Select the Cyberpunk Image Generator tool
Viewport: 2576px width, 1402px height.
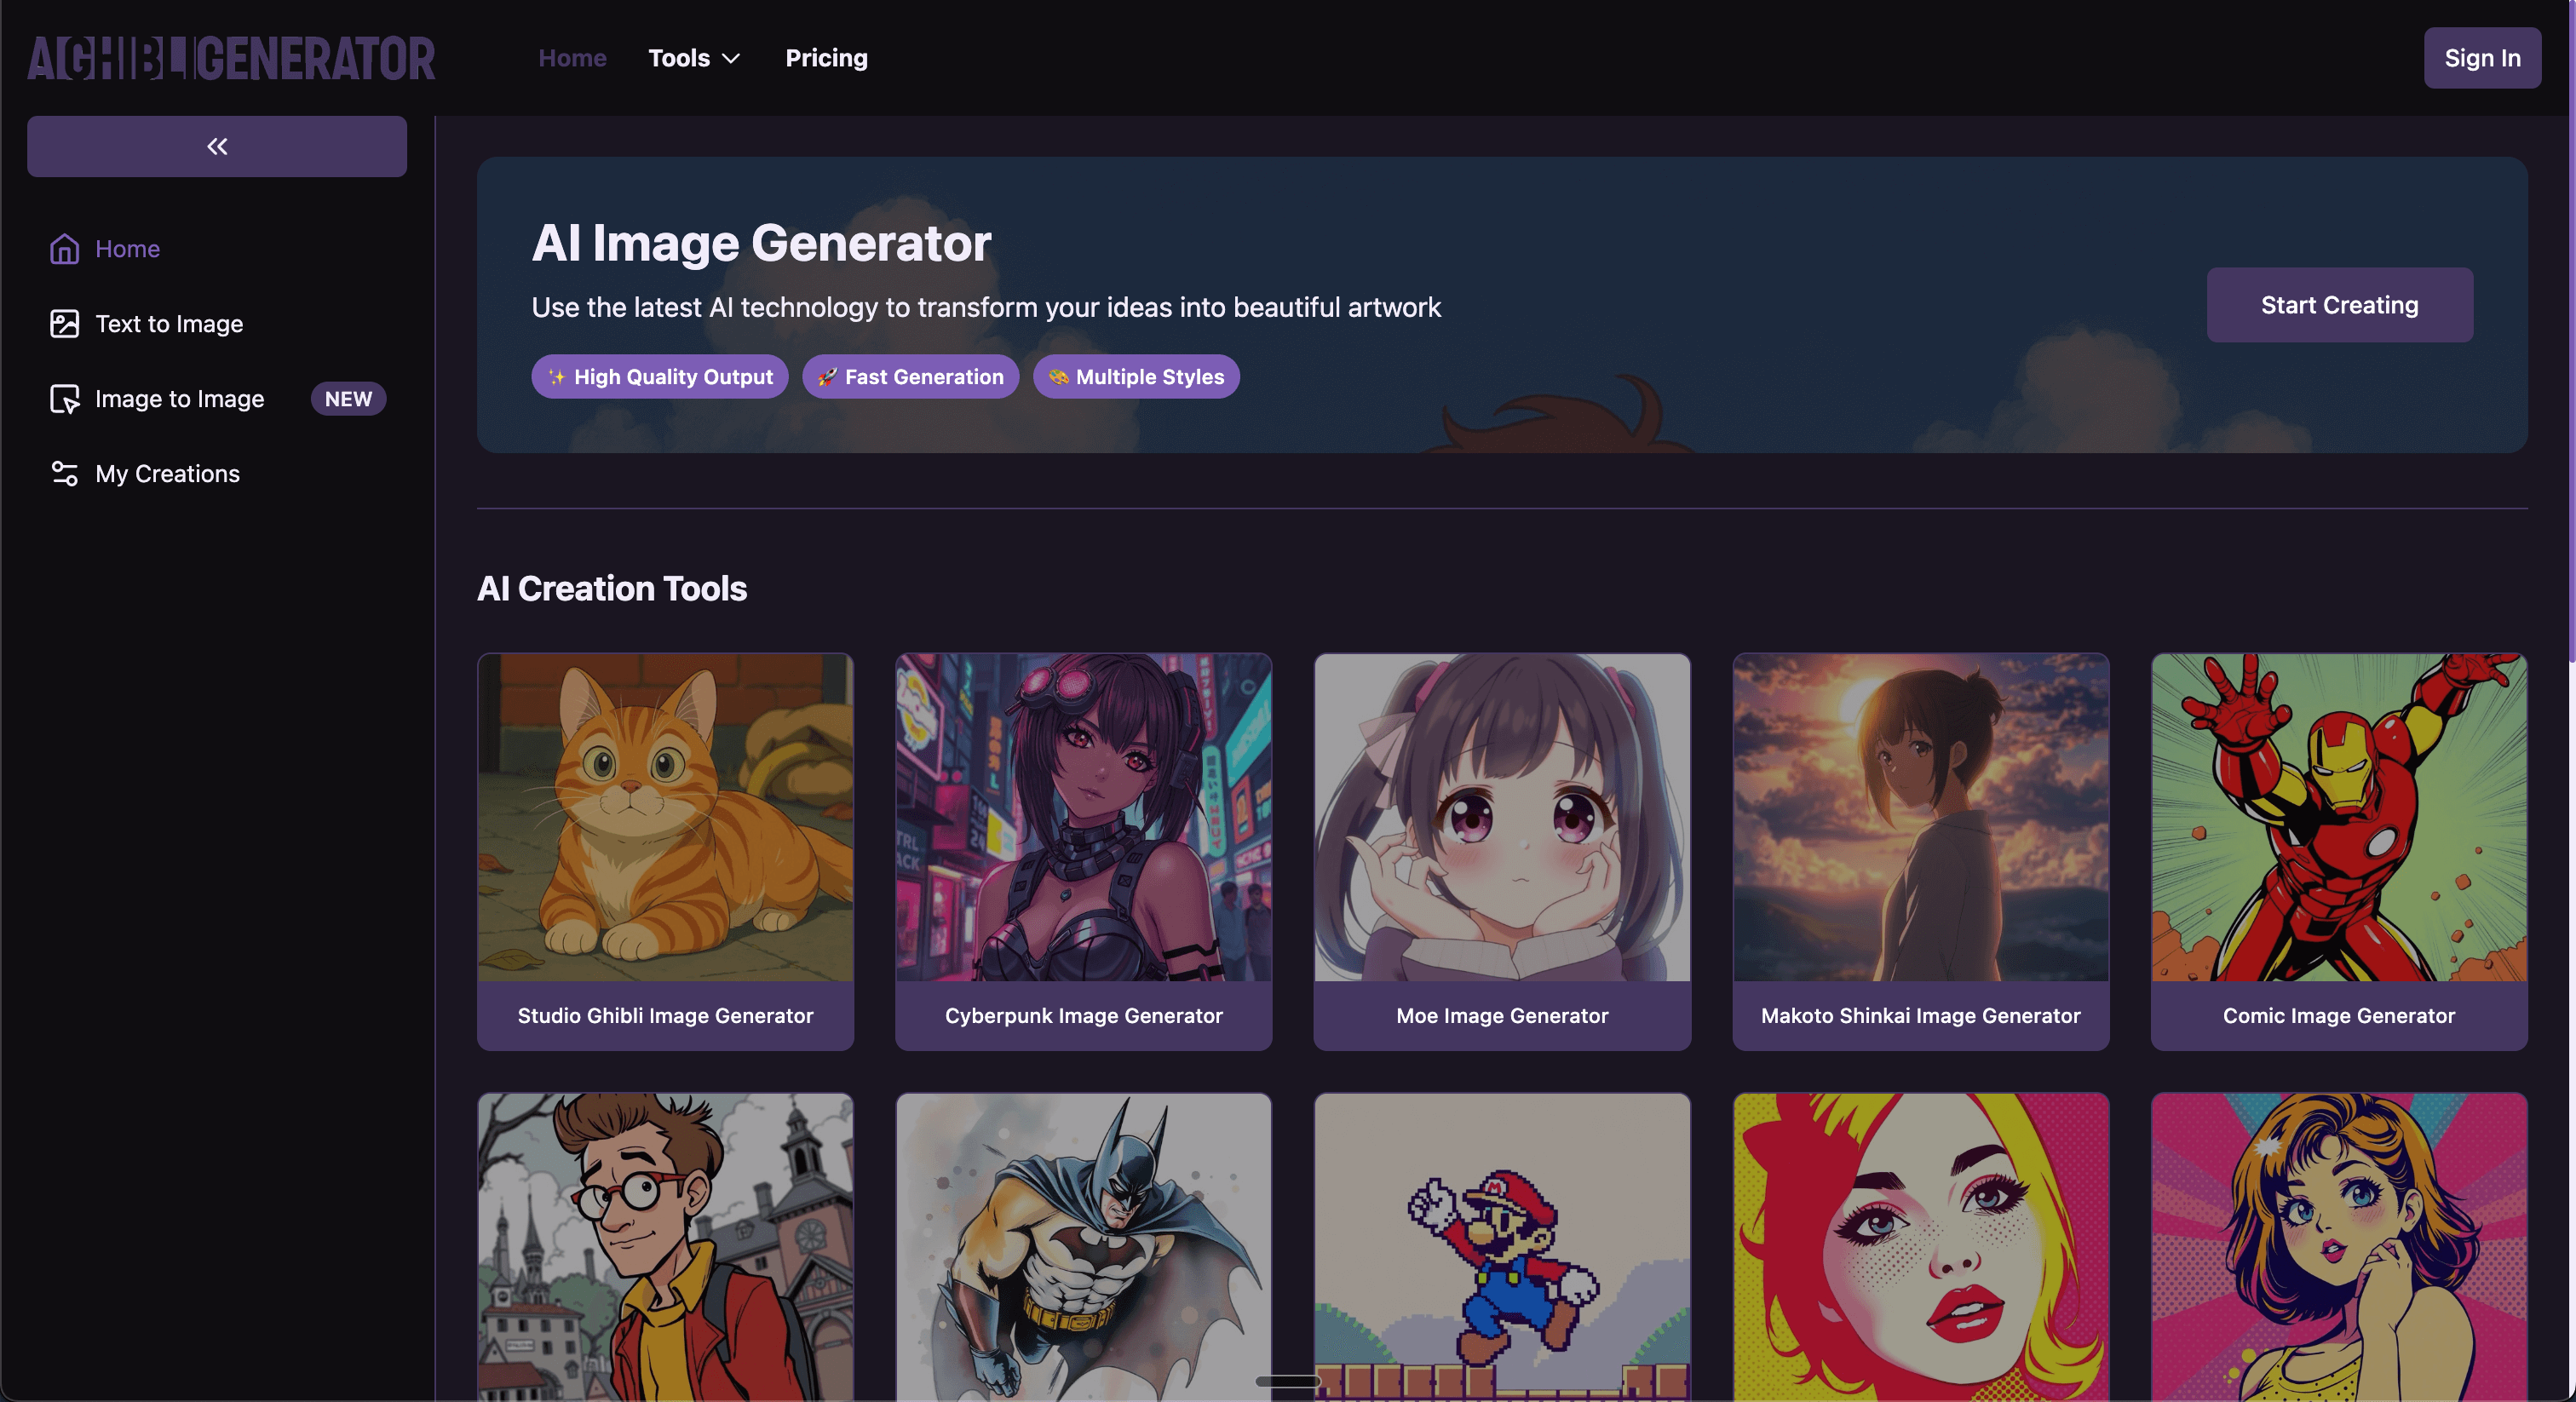(1083, 851)
